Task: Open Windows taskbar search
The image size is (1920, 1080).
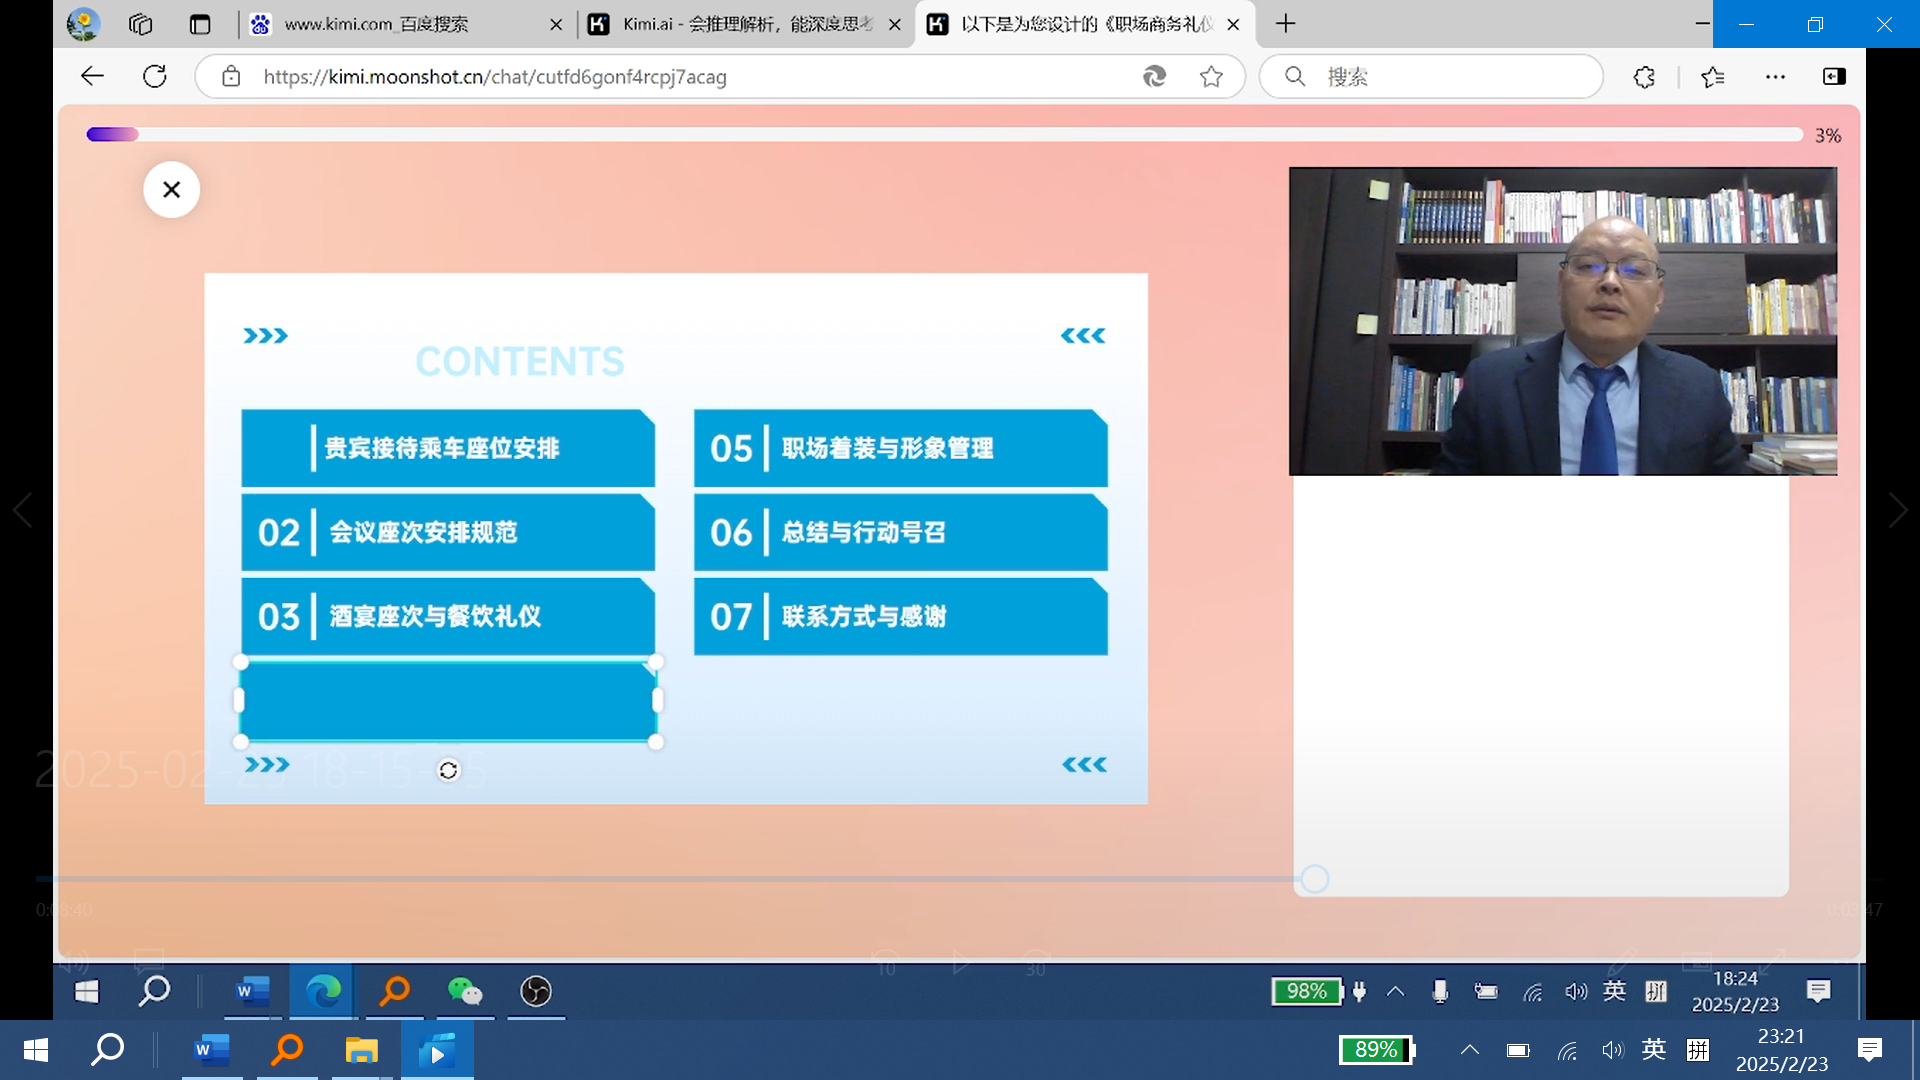Action: pyautogui.click(x=108, y=1049)
